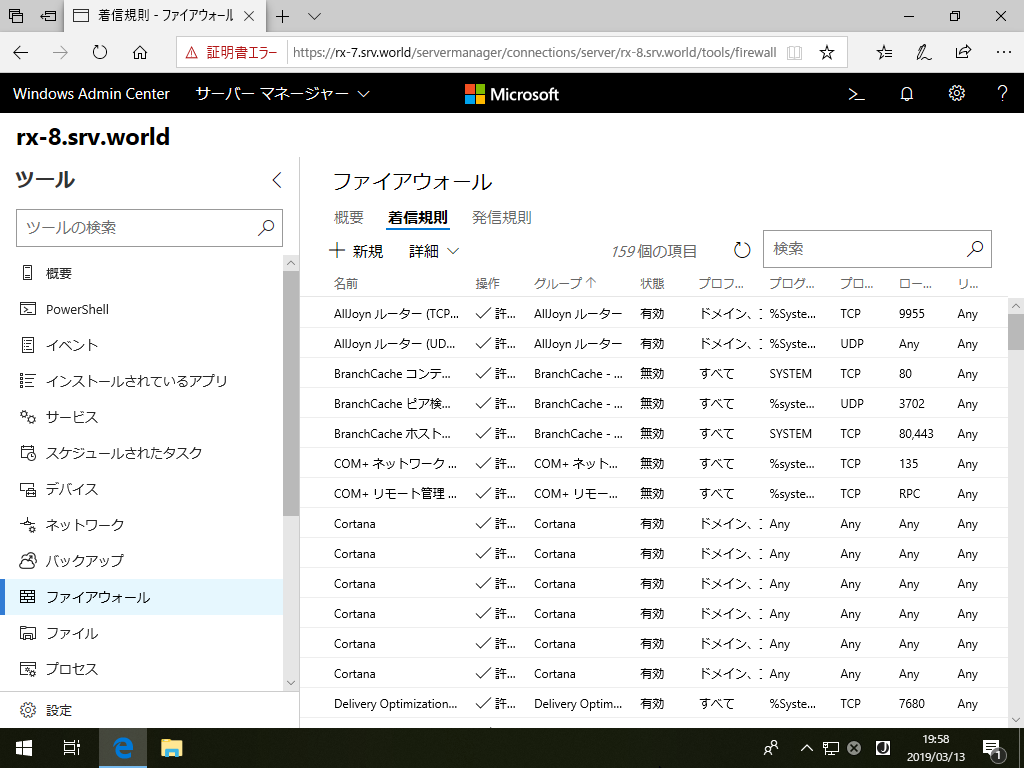Open File Explorer from the taskbar

coord(172,748)
